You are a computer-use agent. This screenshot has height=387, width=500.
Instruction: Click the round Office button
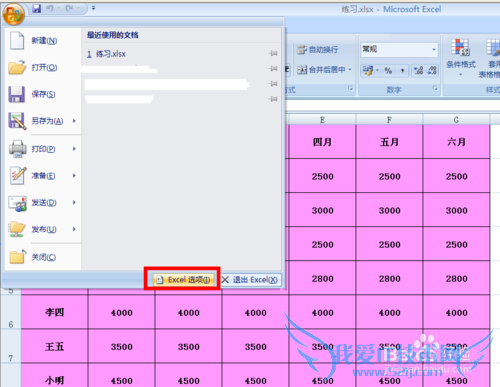(x=13, y=14)
